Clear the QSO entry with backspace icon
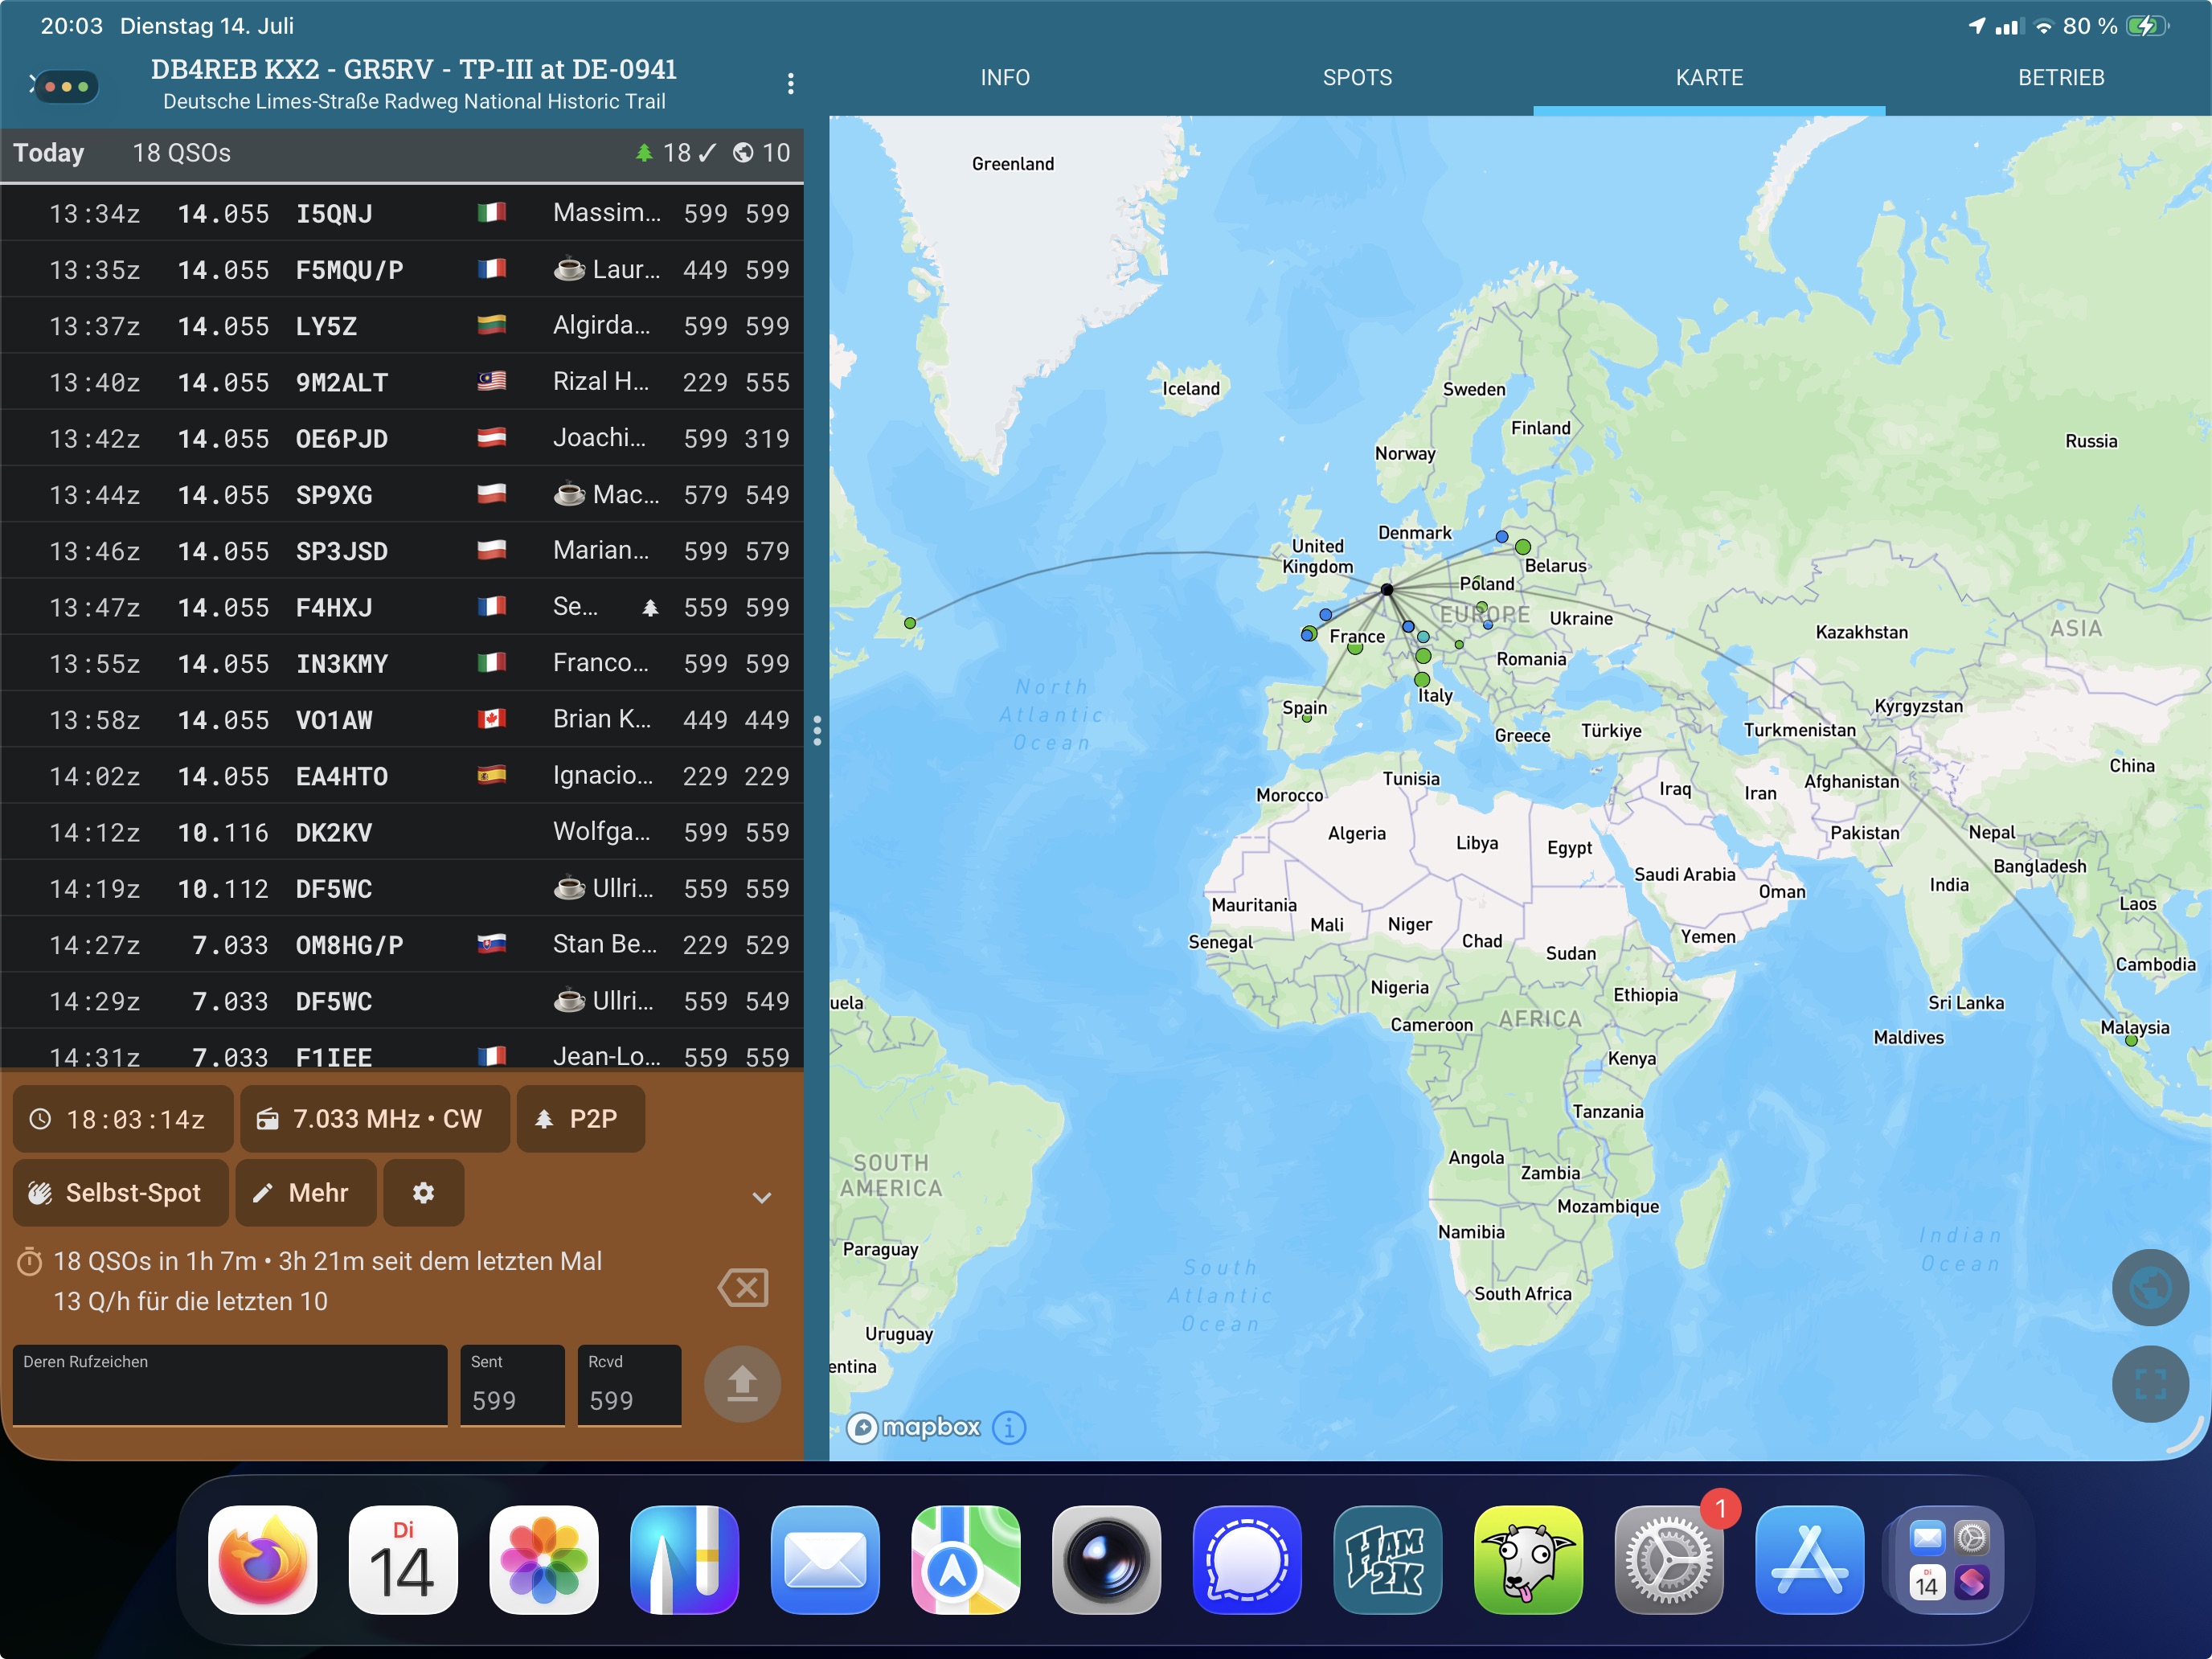This screenshot has height=1659, width=2212. coord(744,1288)
